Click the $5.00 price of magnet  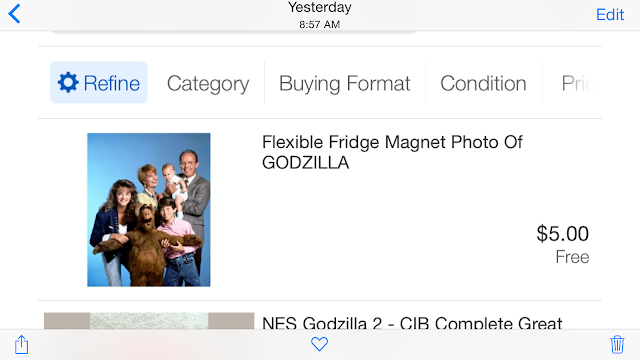[x=562, y=234]
